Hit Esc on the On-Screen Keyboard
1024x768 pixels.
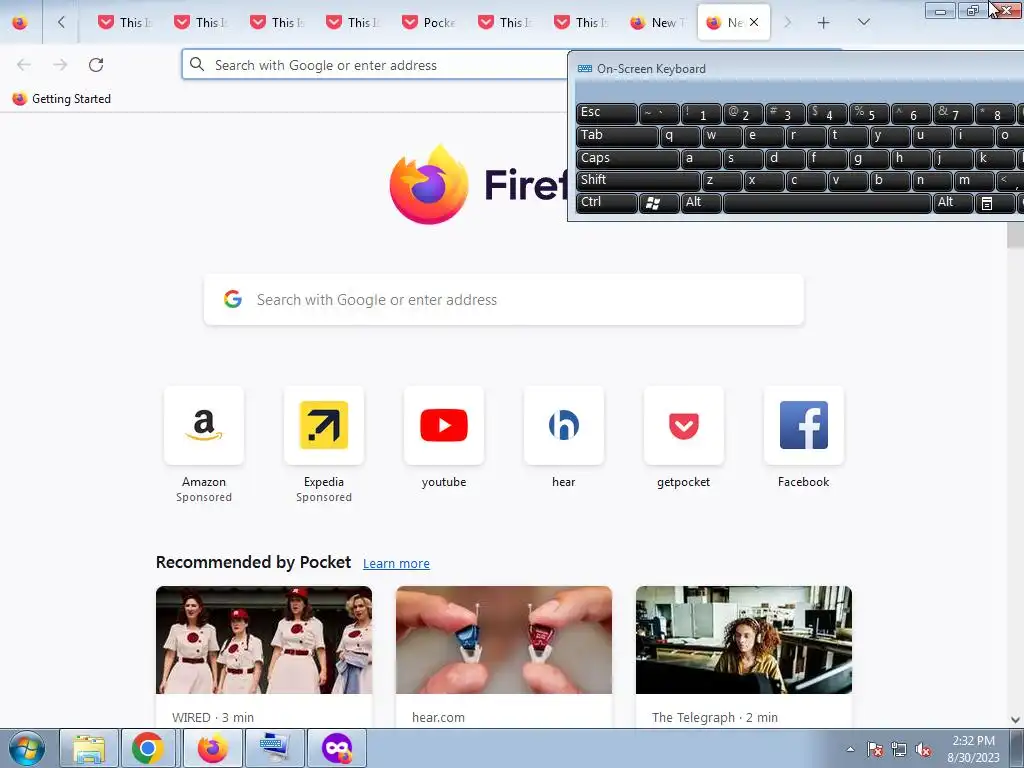tap(607, 113)
